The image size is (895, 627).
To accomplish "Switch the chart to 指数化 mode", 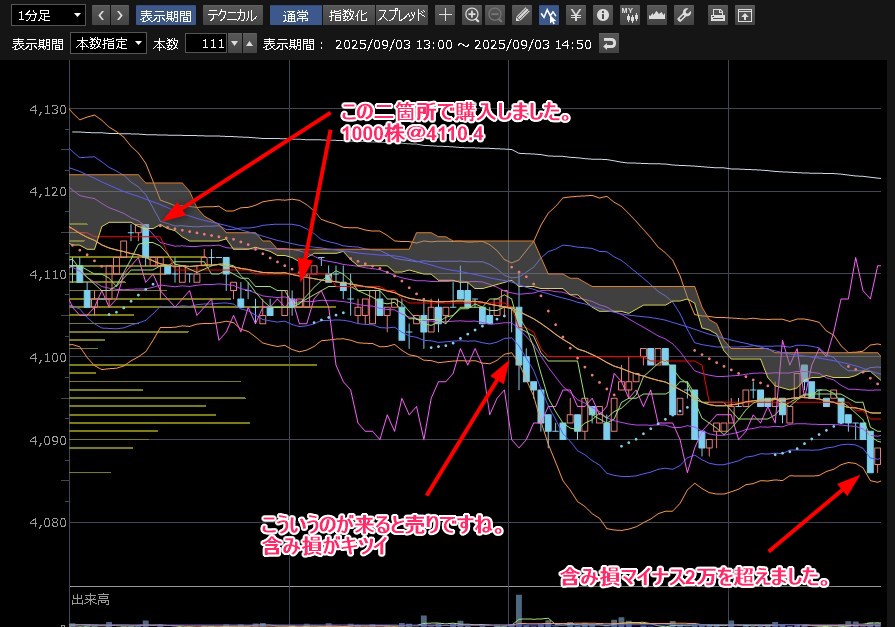I will coord(348,15).
